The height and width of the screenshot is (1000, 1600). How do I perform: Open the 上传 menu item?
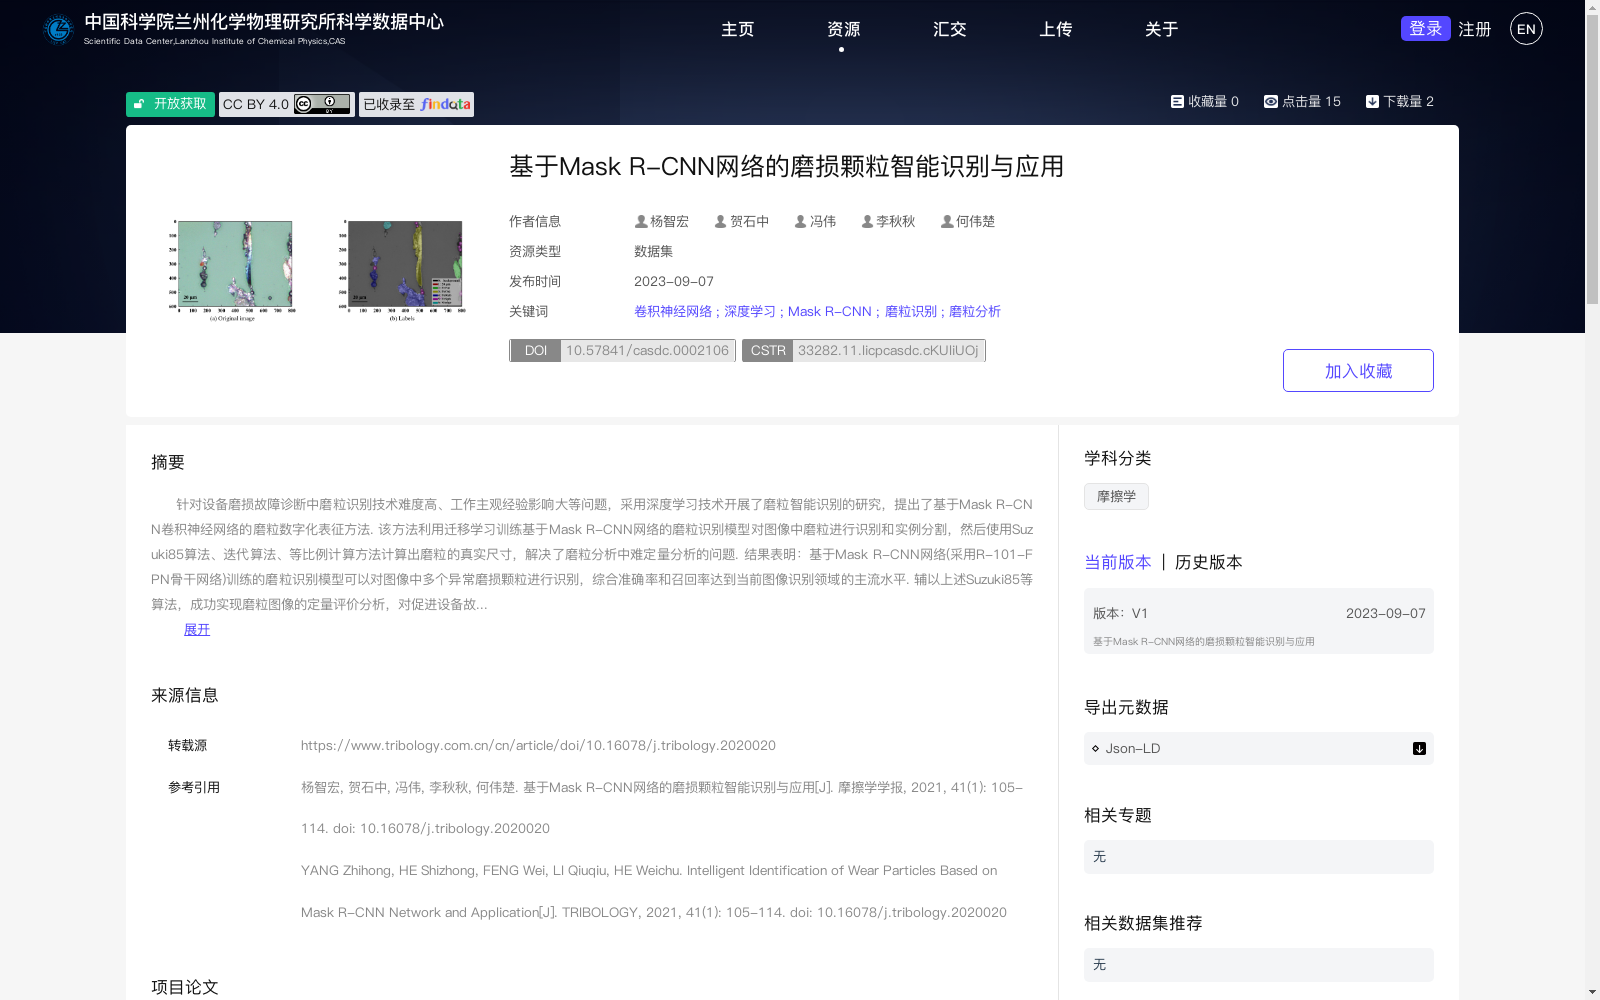coord(1055,29)
